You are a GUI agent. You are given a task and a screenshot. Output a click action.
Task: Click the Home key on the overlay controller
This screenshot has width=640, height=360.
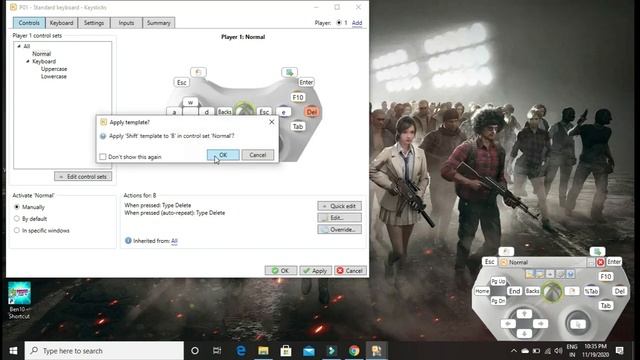(x=482, y=291)
